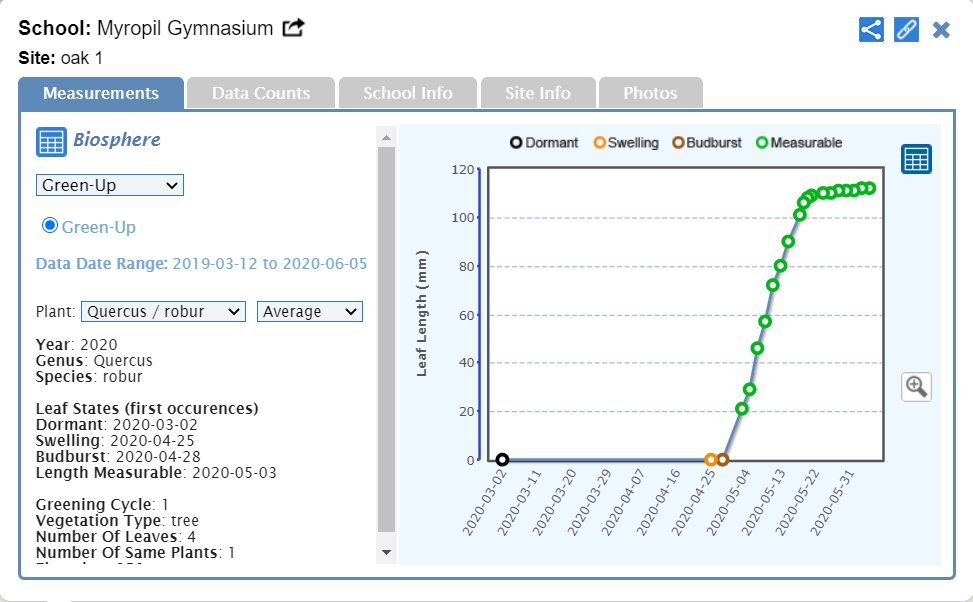Click the chart zoom magnifier icon
973x602 pixels.
click(916, 387)
